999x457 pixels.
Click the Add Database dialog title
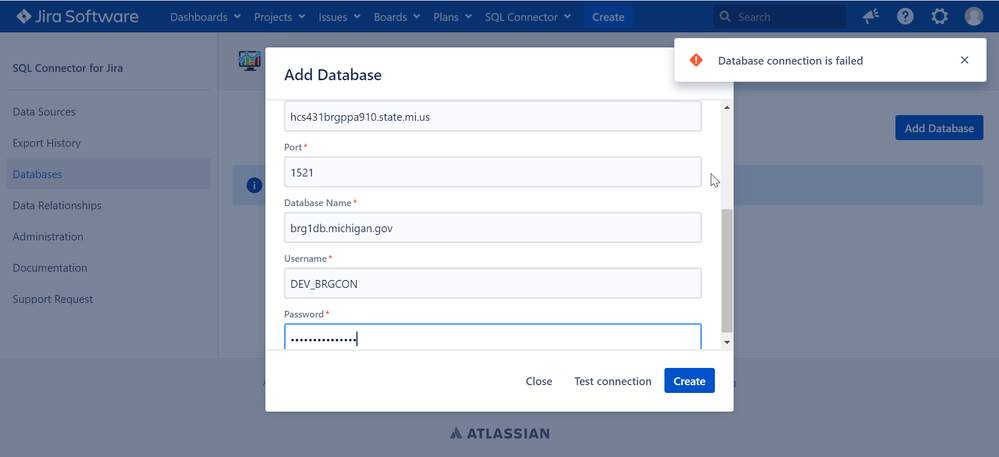click(333, 75)
